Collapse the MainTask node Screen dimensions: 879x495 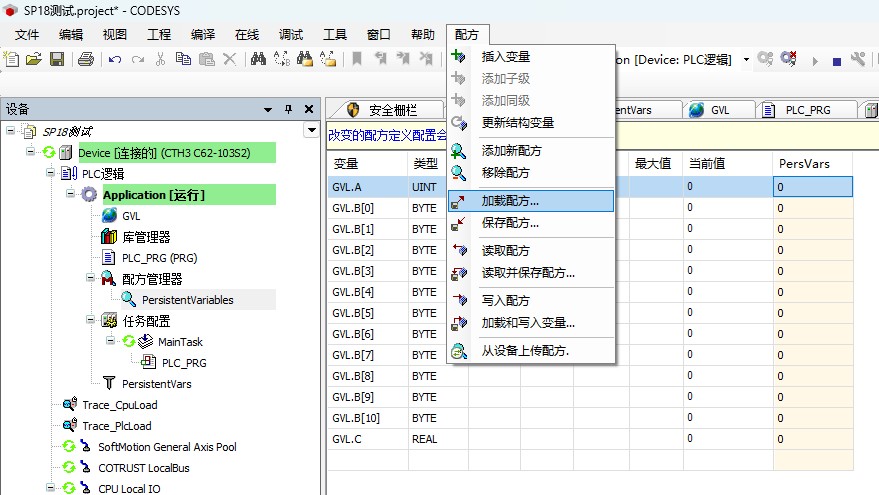pyautogui.click(x=110, y=340)
